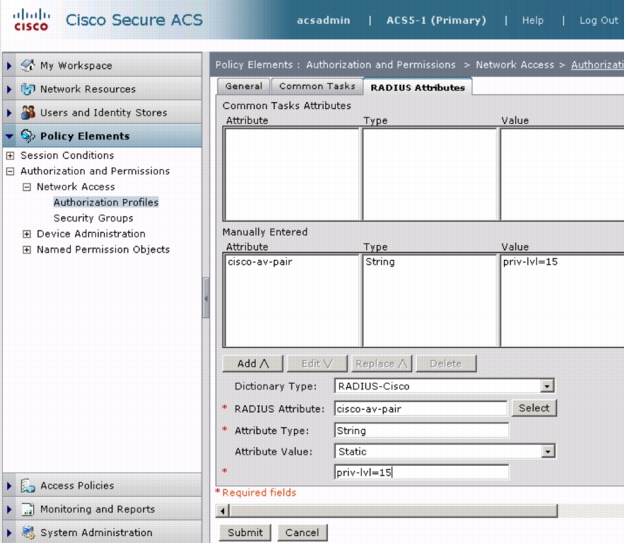Open Device Administration tree item
626x544 pixels.
pos(91,234)
